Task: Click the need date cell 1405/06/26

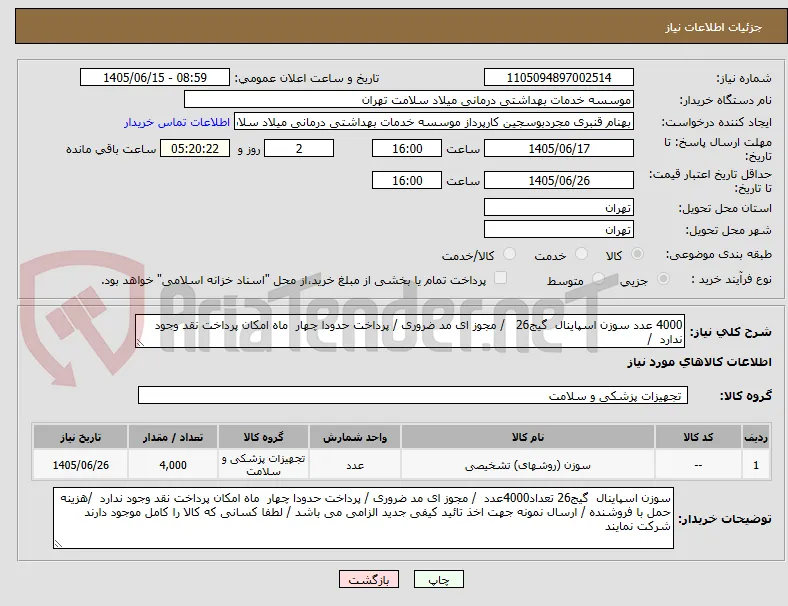Action: [80, 465]
